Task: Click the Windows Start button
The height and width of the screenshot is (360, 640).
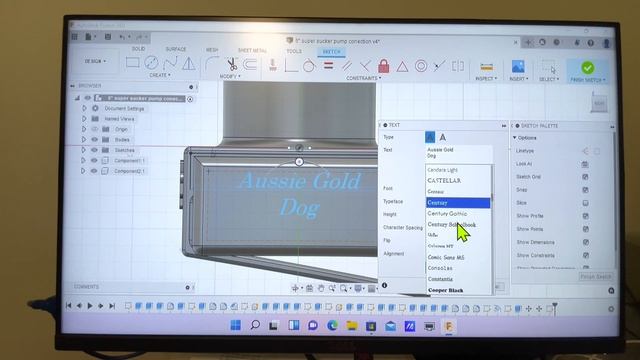Action: tap(236, 325)
